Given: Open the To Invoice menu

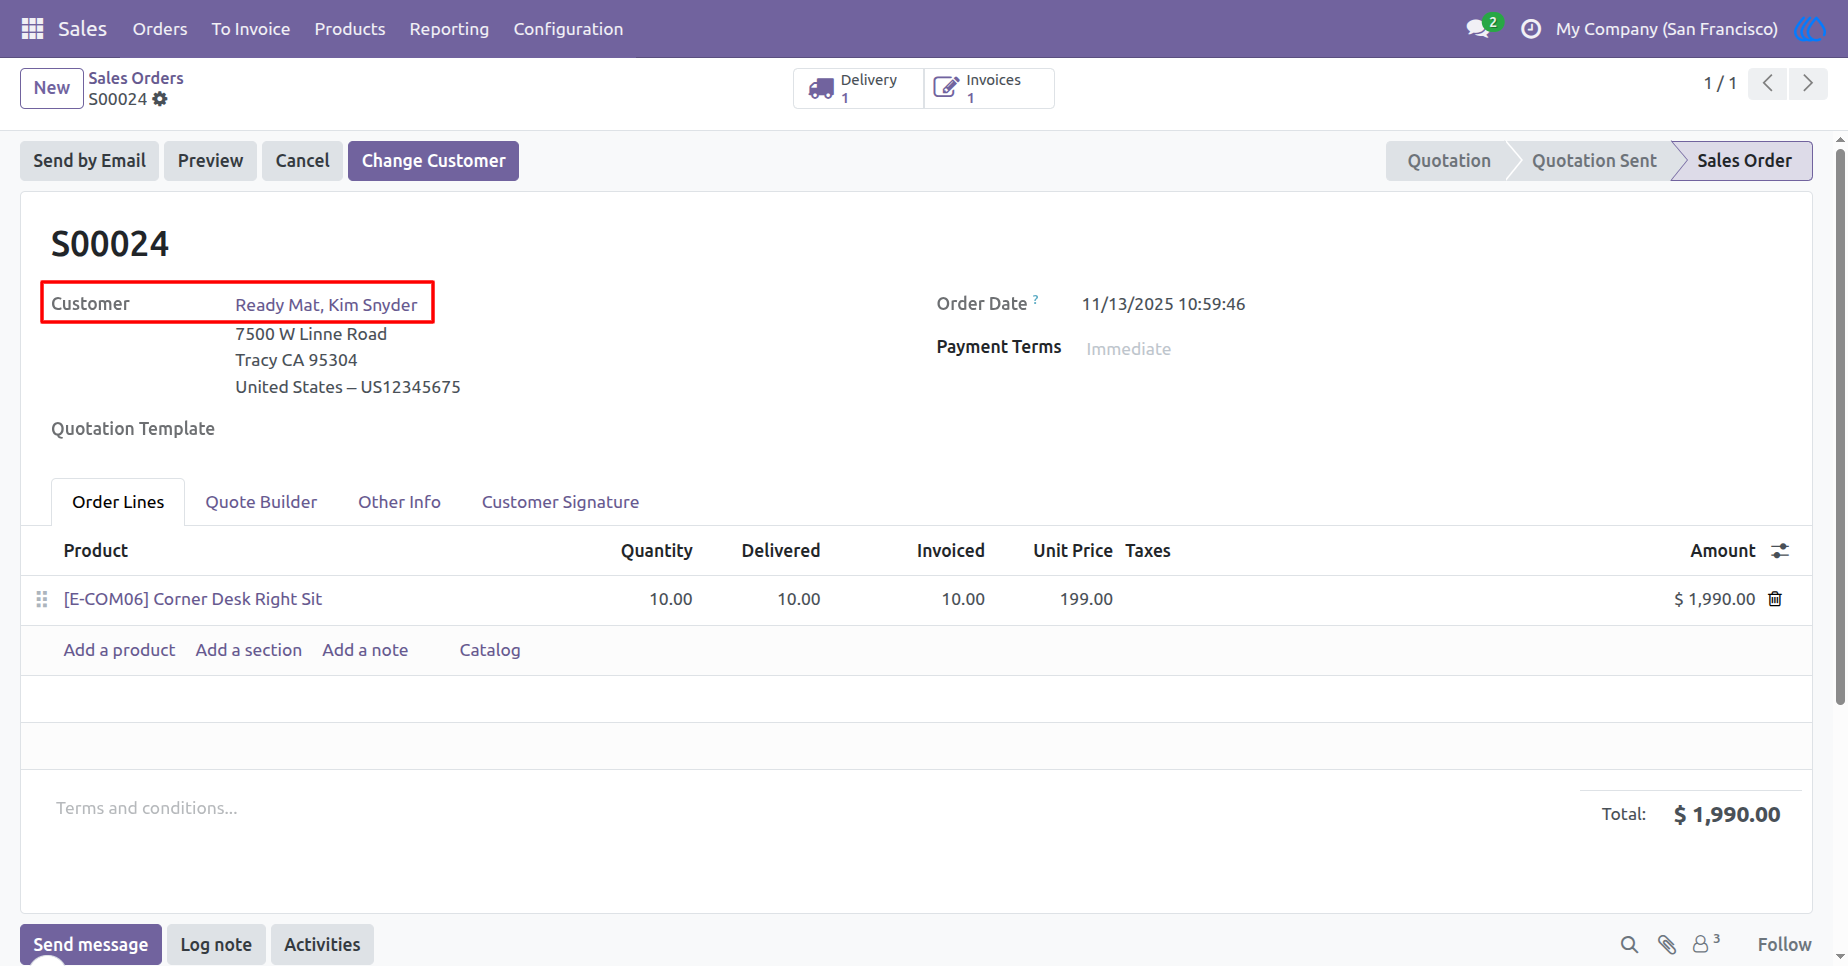Looking at the screenshot, I should tap(251, 29).
